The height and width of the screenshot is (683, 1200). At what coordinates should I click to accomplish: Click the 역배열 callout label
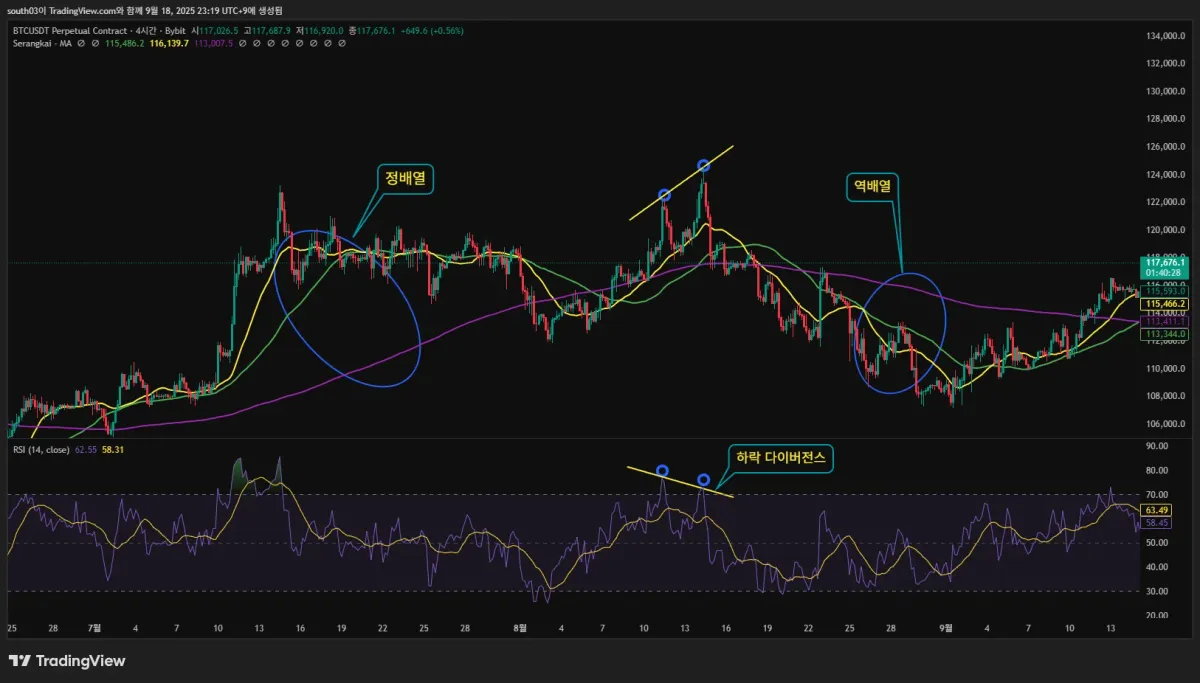tap(873, 185)
